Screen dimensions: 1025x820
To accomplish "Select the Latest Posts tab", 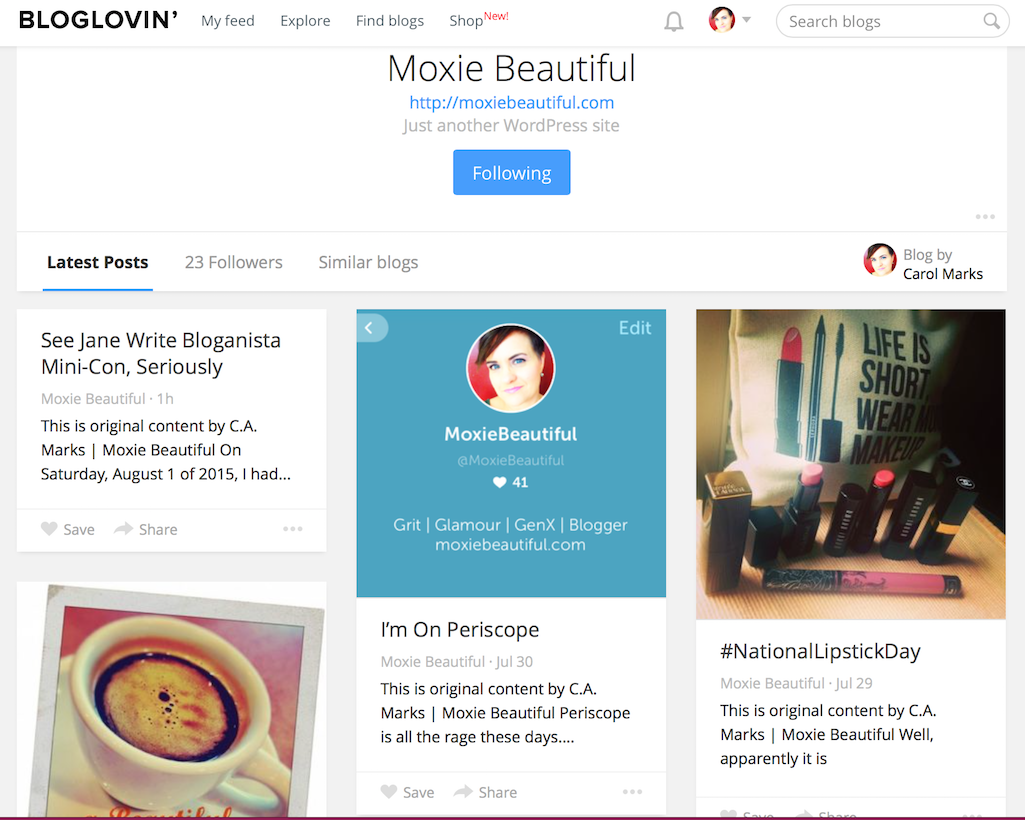I will tap(97, 262).
